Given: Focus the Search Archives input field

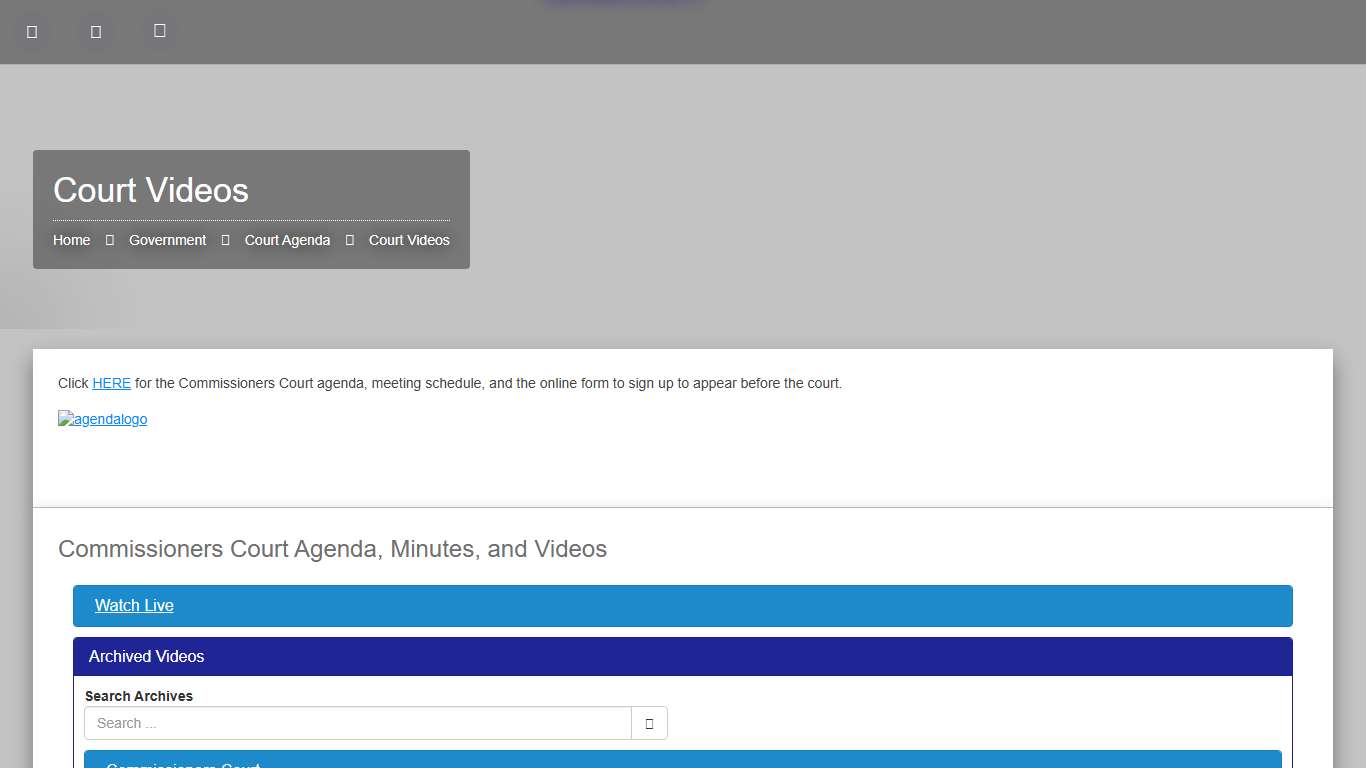Looking at the screenshot, I should [357, 723].
